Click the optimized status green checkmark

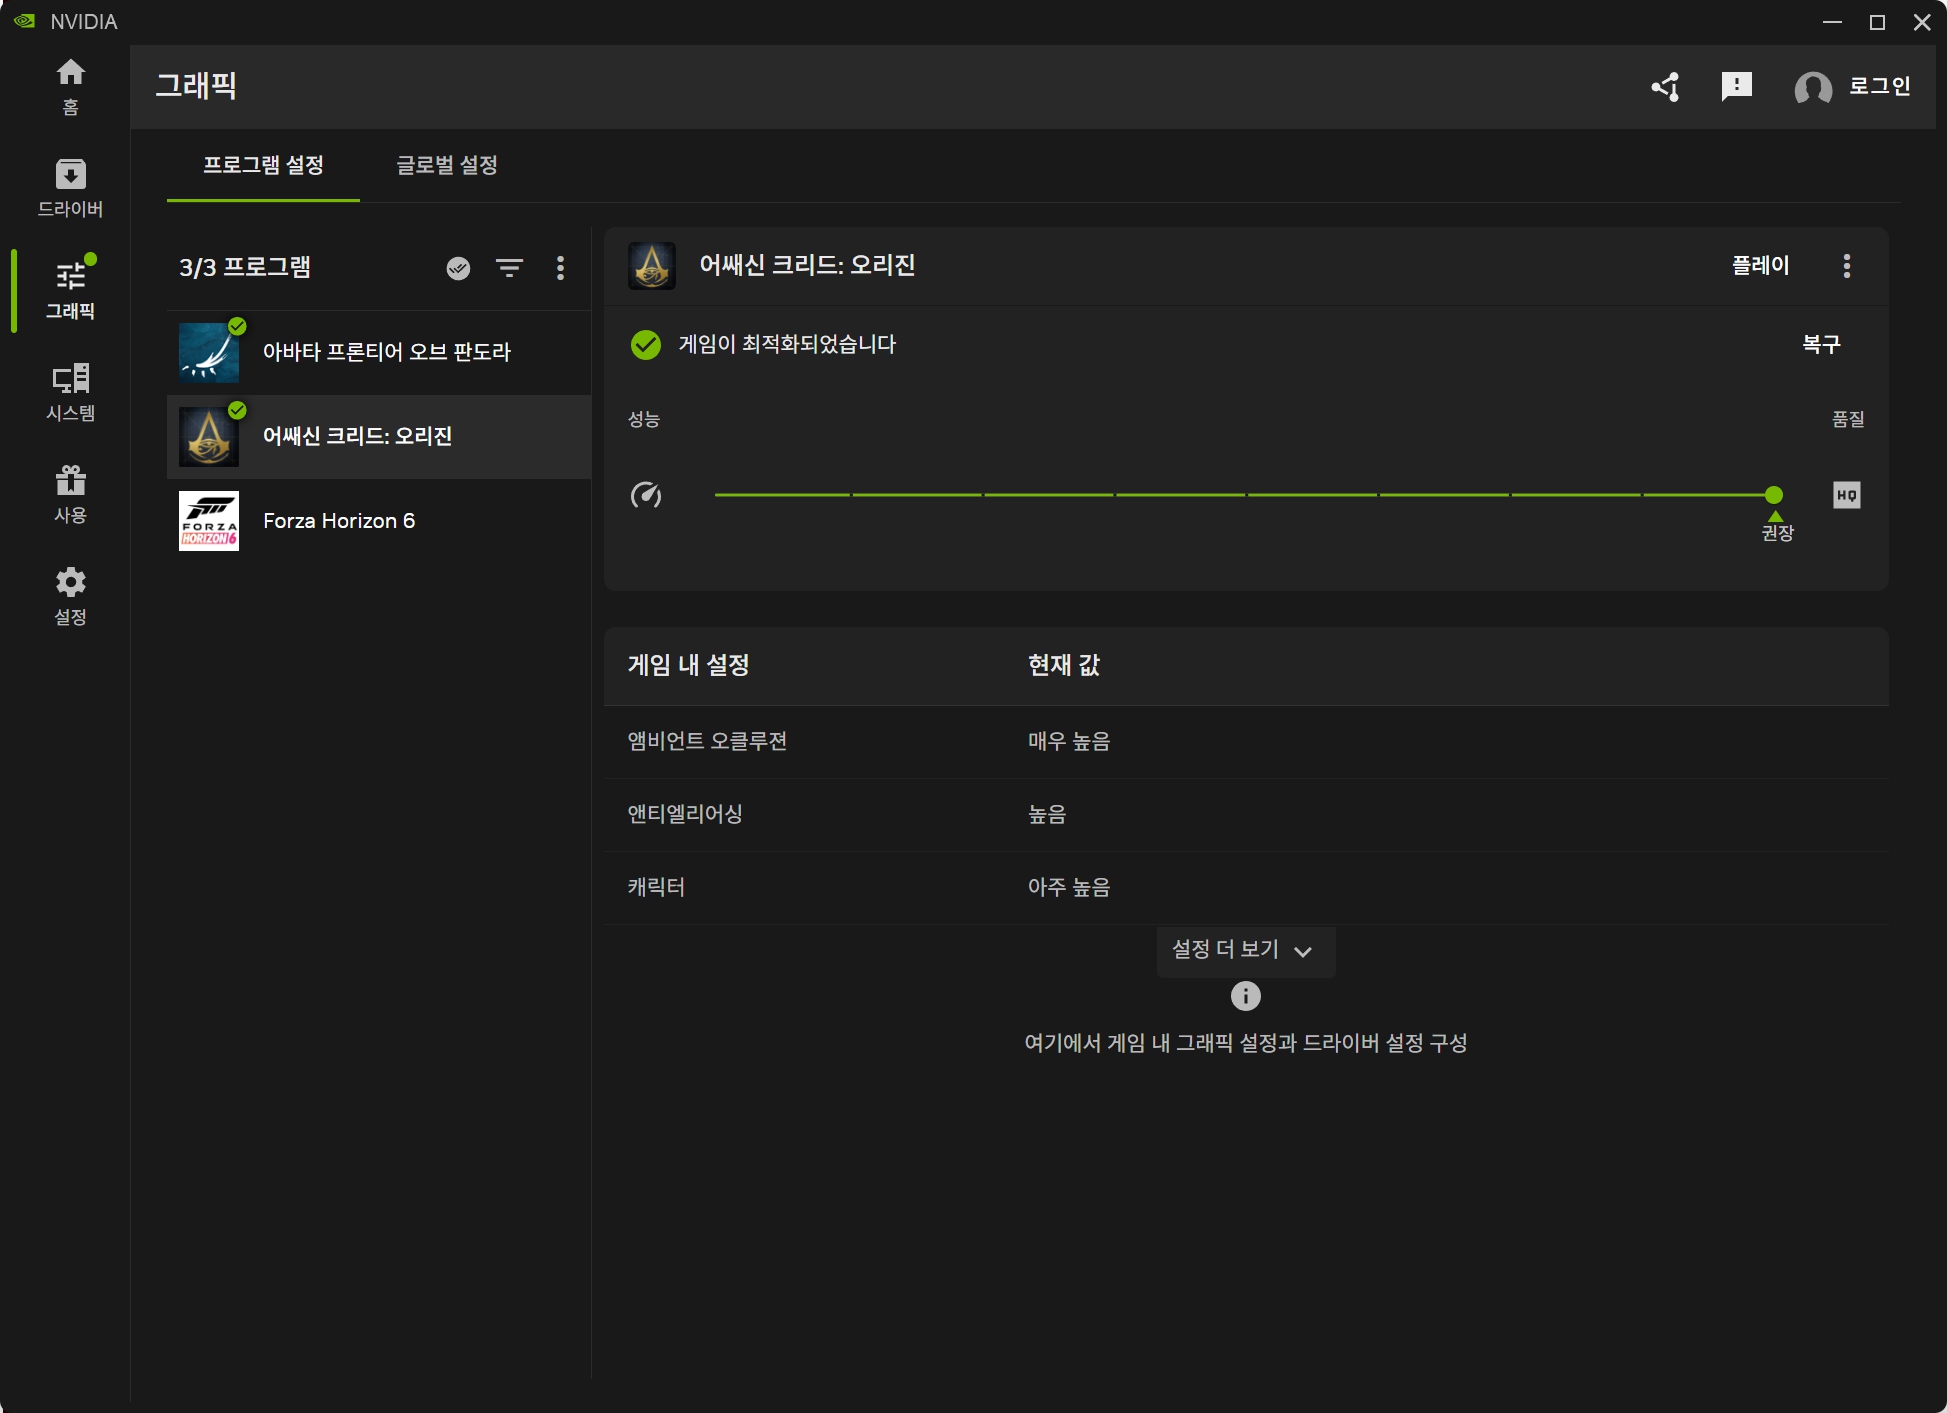(x=646, y=345)
